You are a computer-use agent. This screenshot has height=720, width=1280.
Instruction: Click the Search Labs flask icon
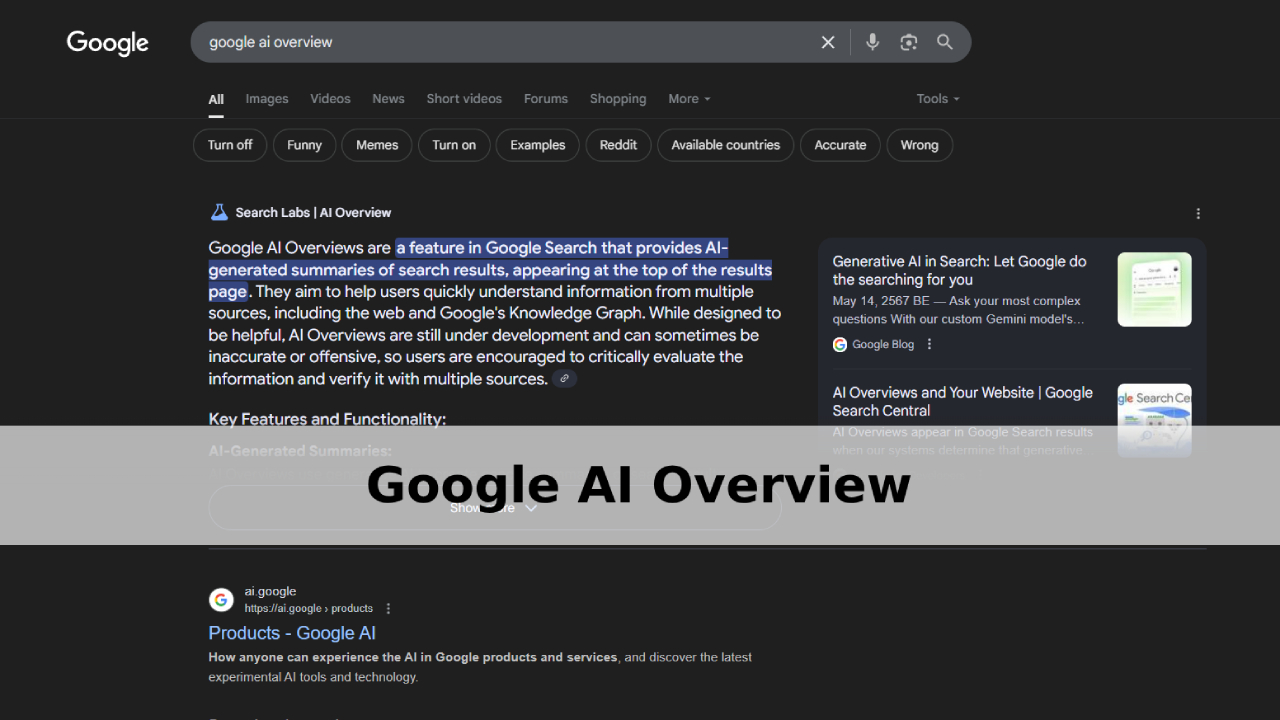[x=219, y=211]
